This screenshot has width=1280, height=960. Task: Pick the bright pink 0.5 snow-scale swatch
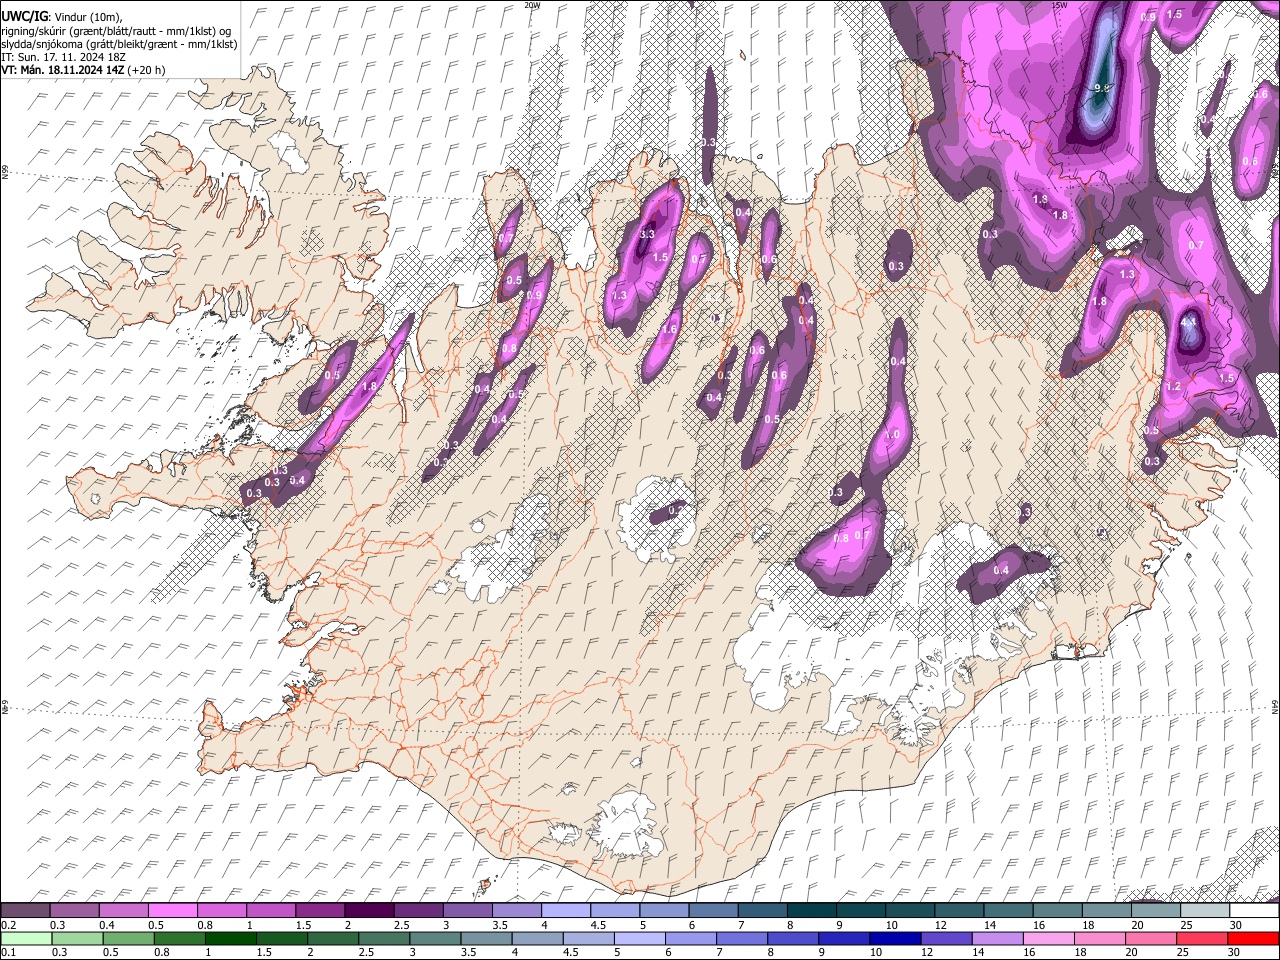coord(172,911)
